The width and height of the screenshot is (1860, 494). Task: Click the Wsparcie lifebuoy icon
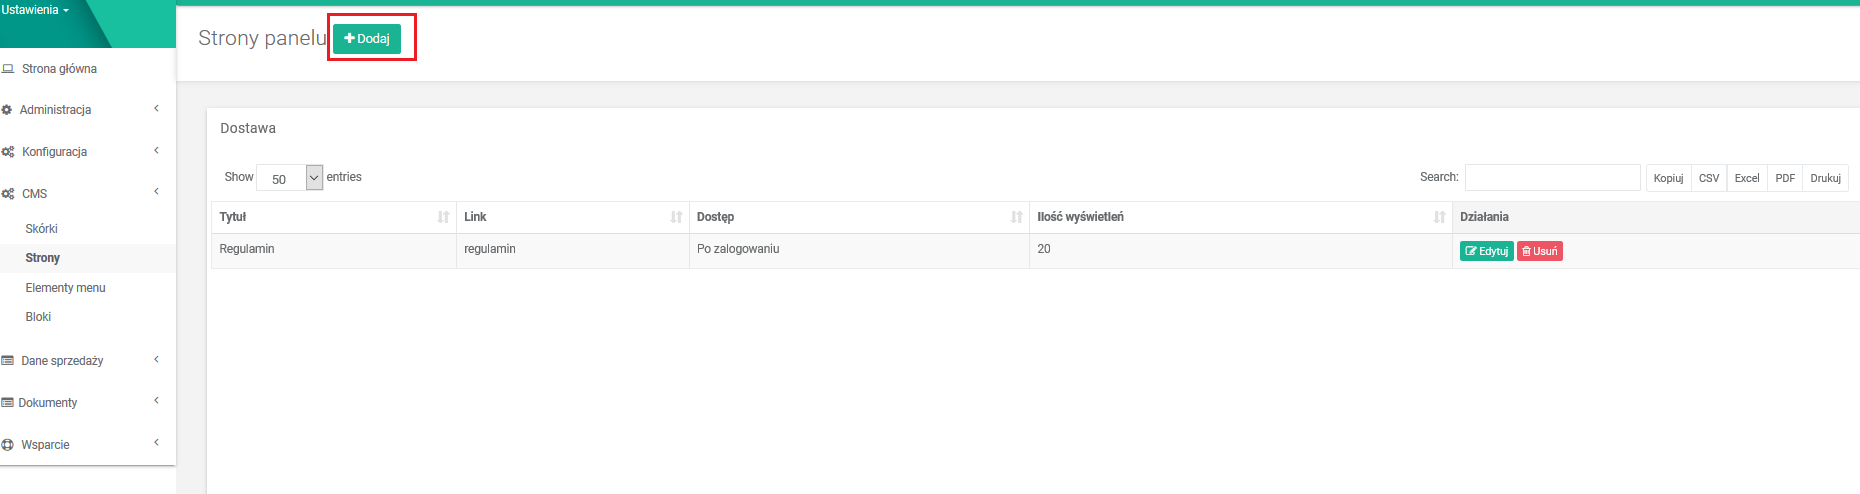tap(8, 445)
